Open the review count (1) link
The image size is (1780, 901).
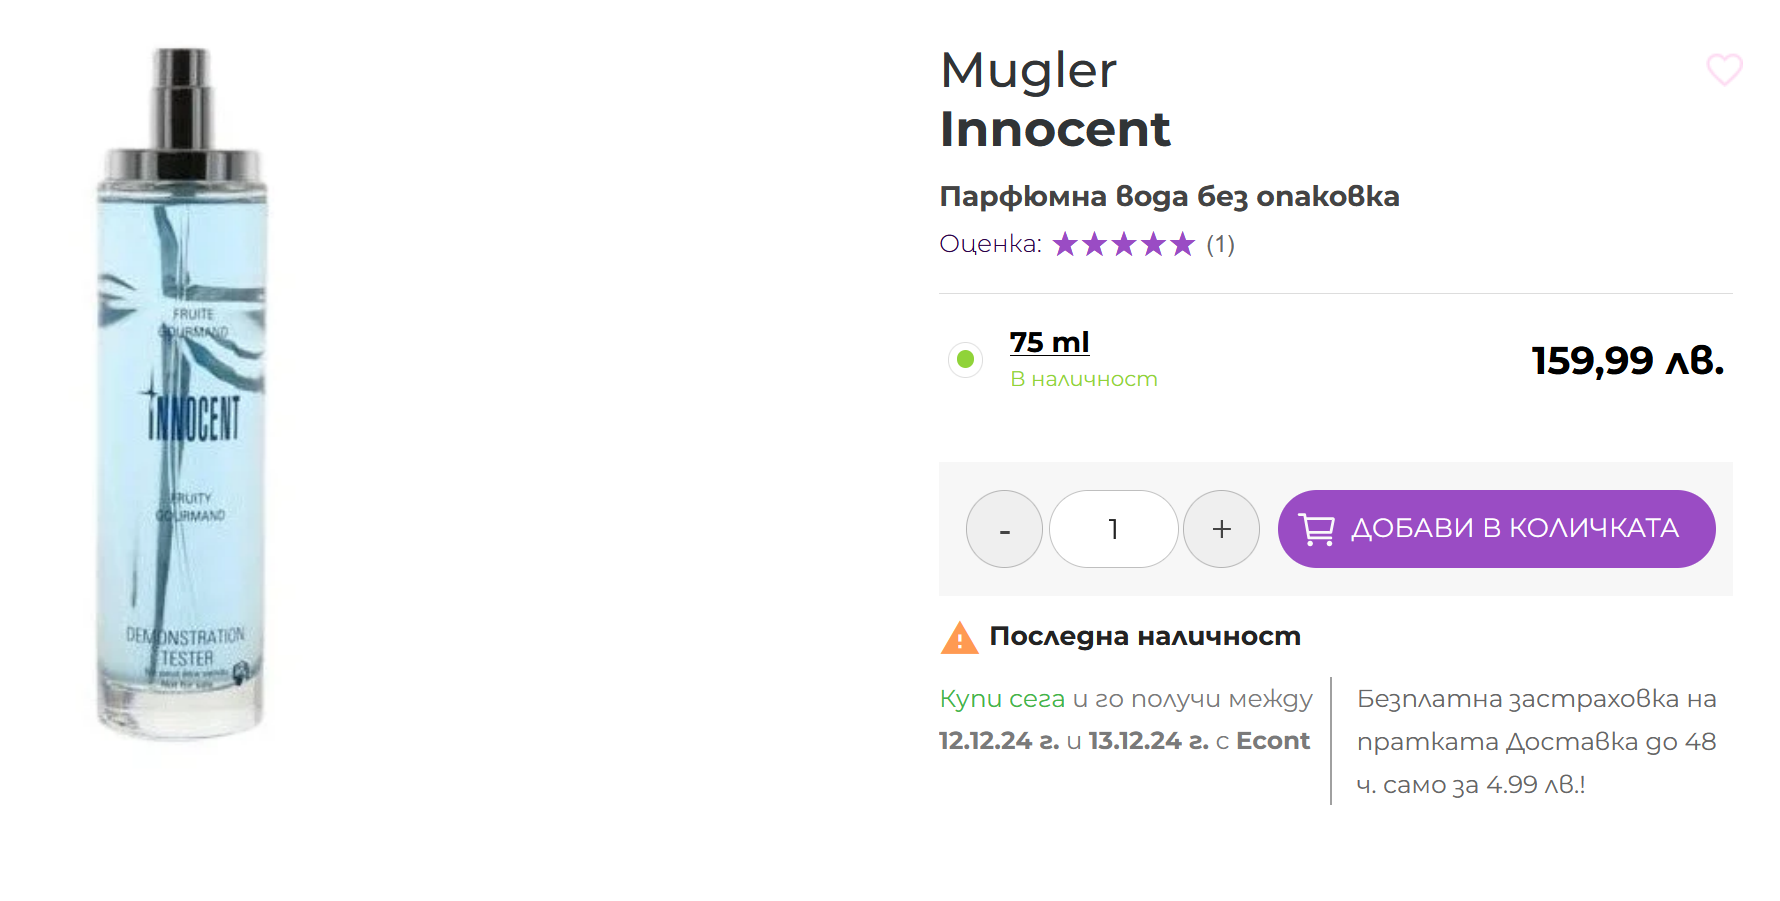(x=1220, y=244)
